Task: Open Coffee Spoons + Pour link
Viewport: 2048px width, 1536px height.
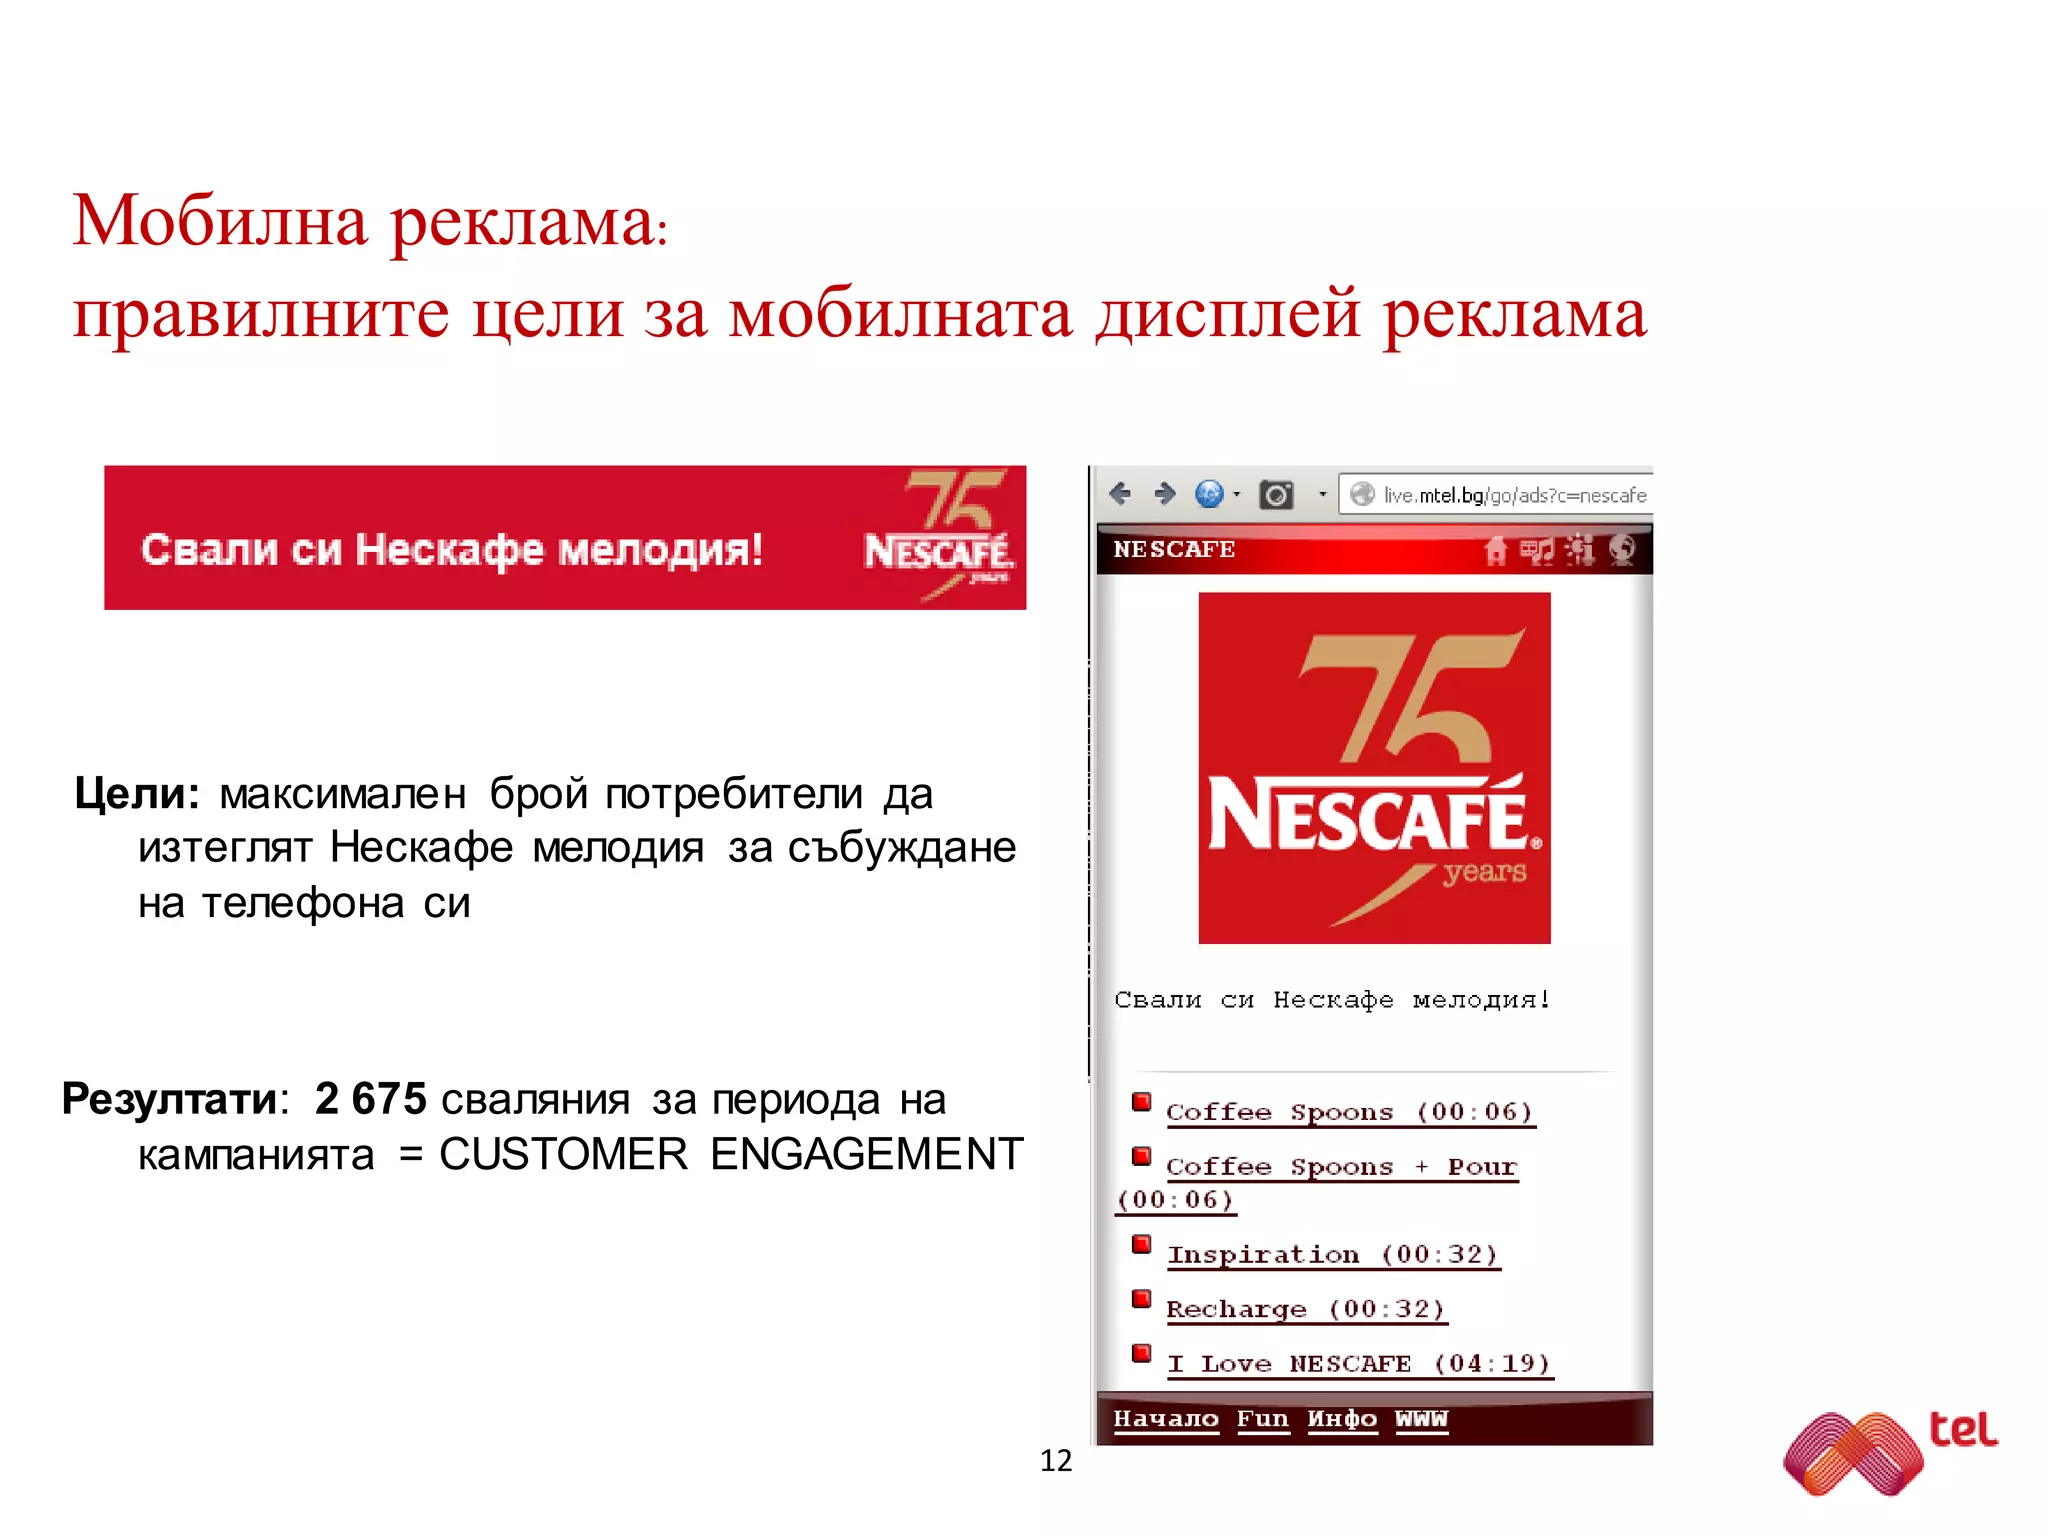Action: (x=1341, y=1167)
